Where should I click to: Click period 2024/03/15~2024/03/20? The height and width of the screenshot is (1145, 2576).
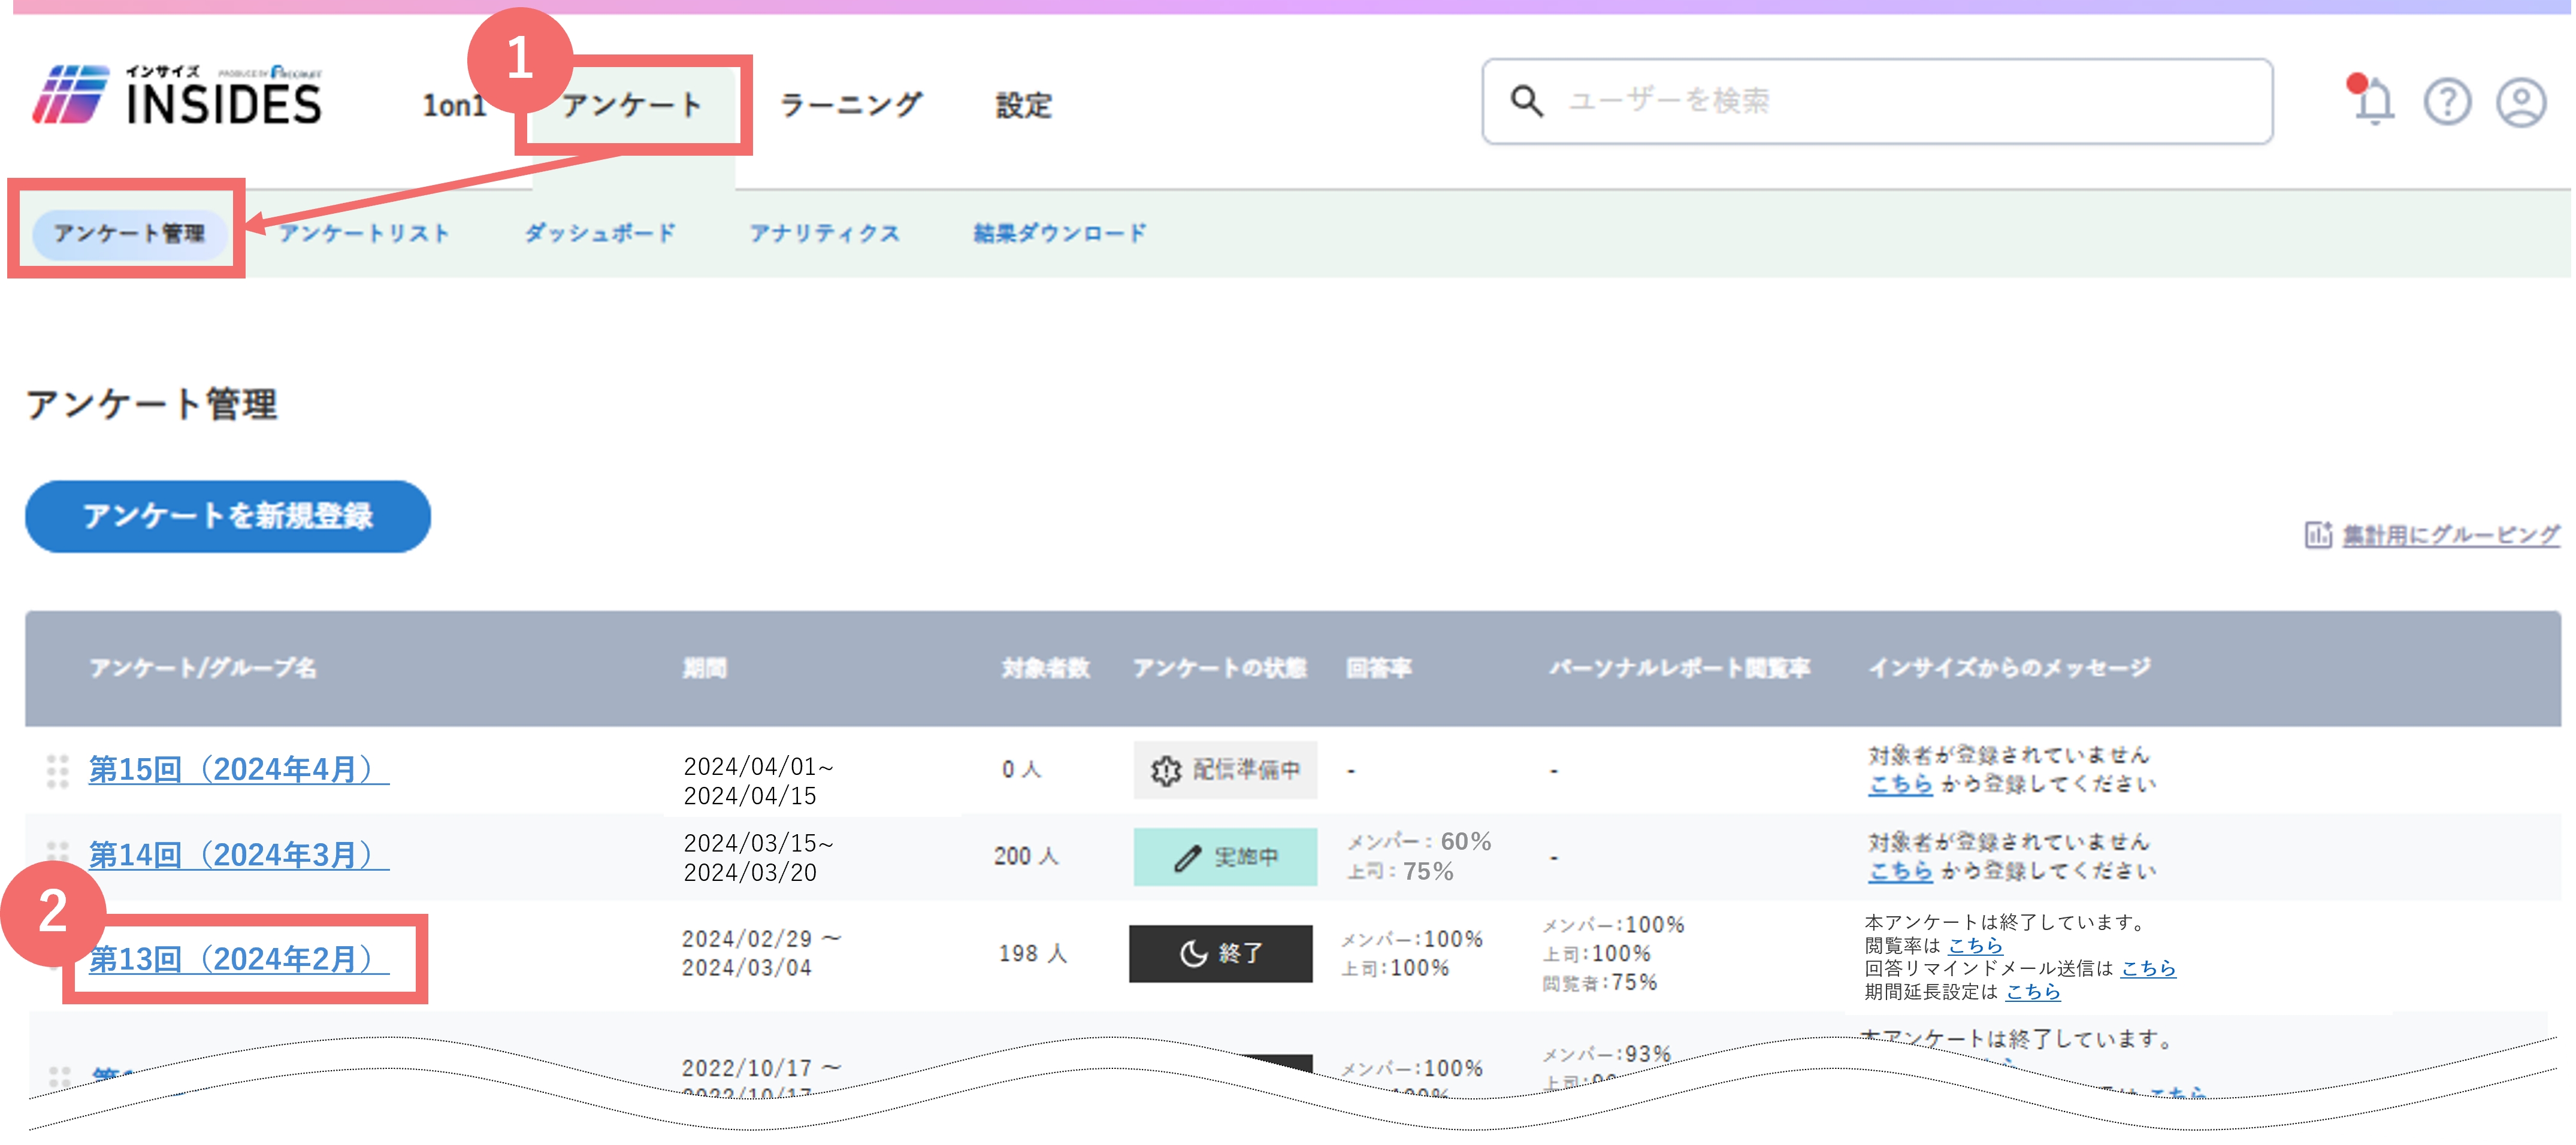pos(758,858)
